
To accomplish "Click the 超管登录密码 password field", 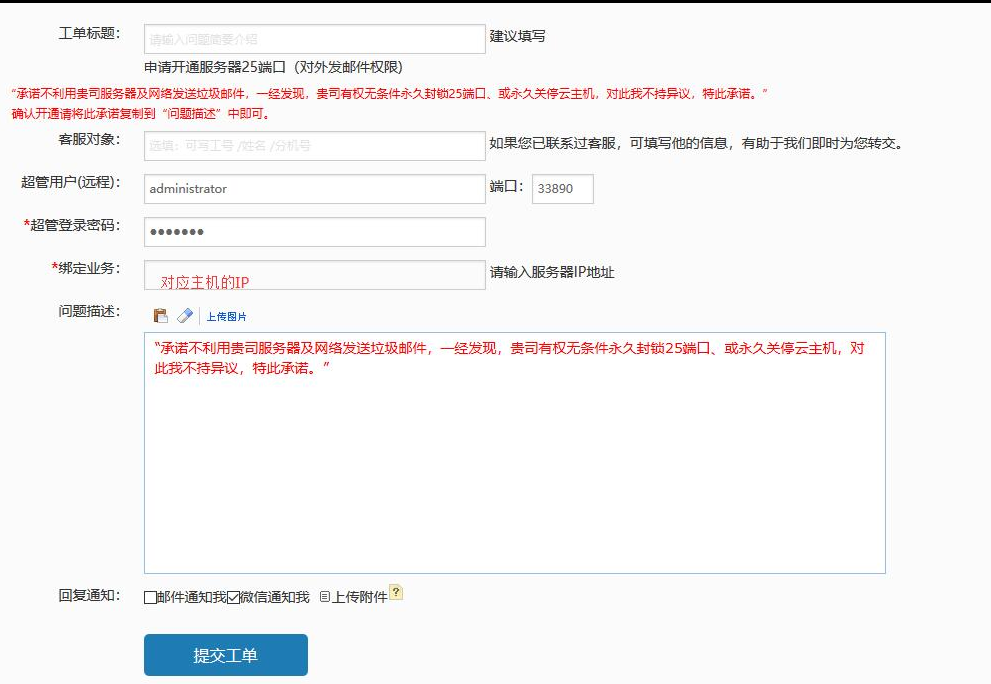I will pyautogui.click(x=312, y=231).
